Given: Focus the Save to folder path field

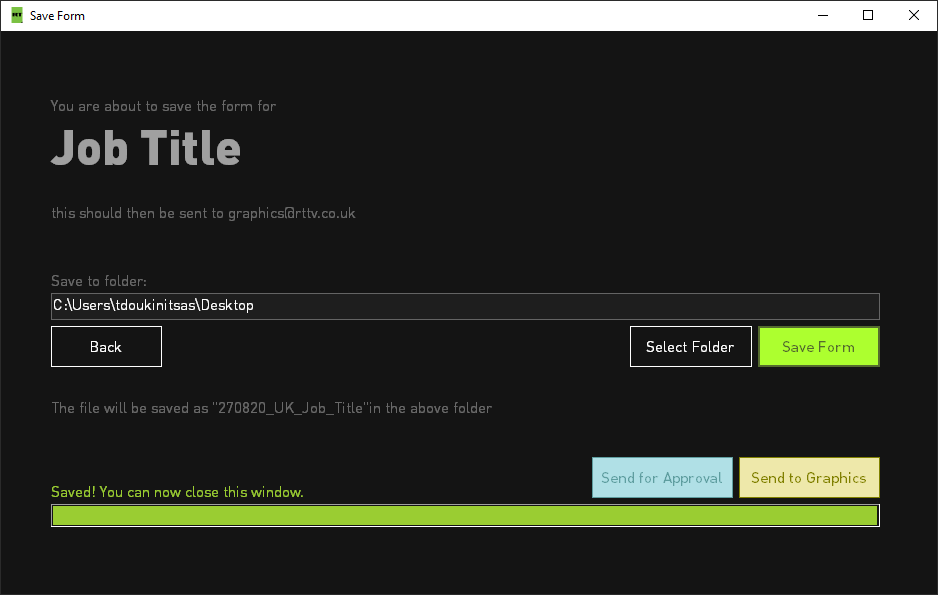Looking at the screenshot, I should pyautogui.click(x=465, y=306).
